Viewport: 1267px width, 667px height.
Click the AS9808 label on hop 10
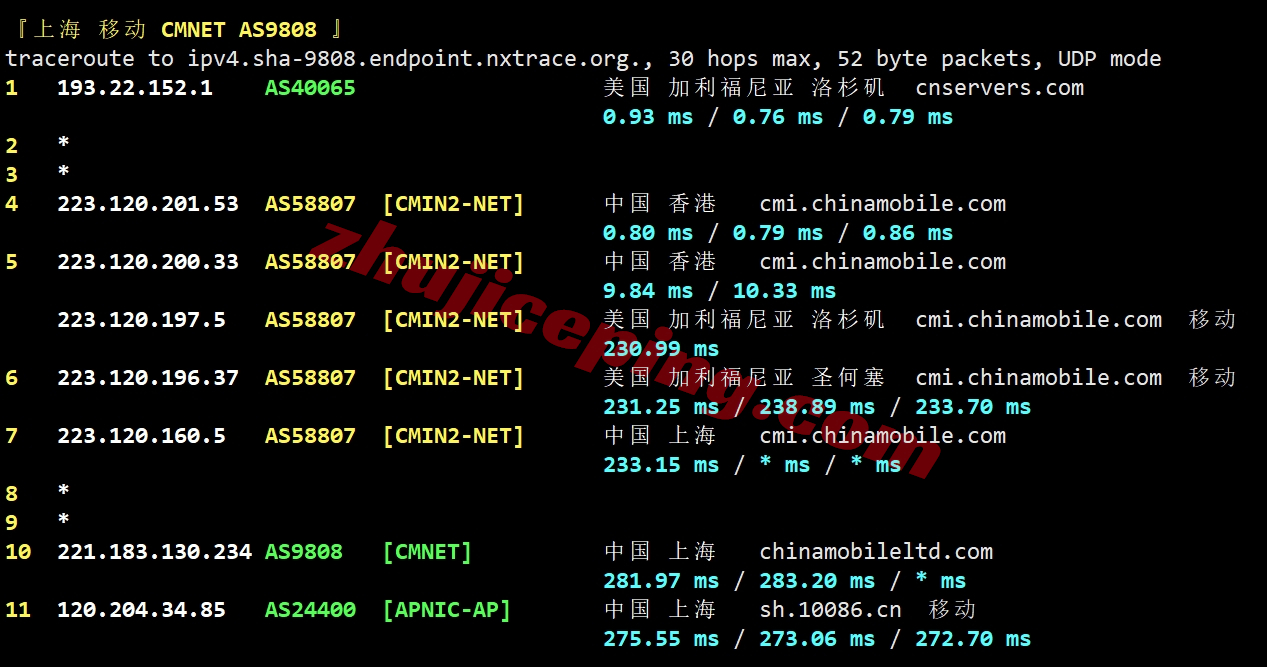pos(304,552)
